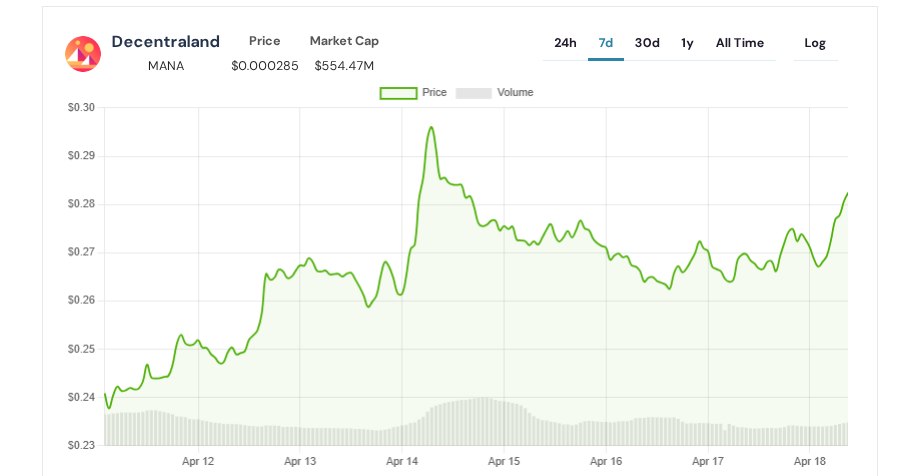
Task: Open the All Time chart range
Action: 739,43
